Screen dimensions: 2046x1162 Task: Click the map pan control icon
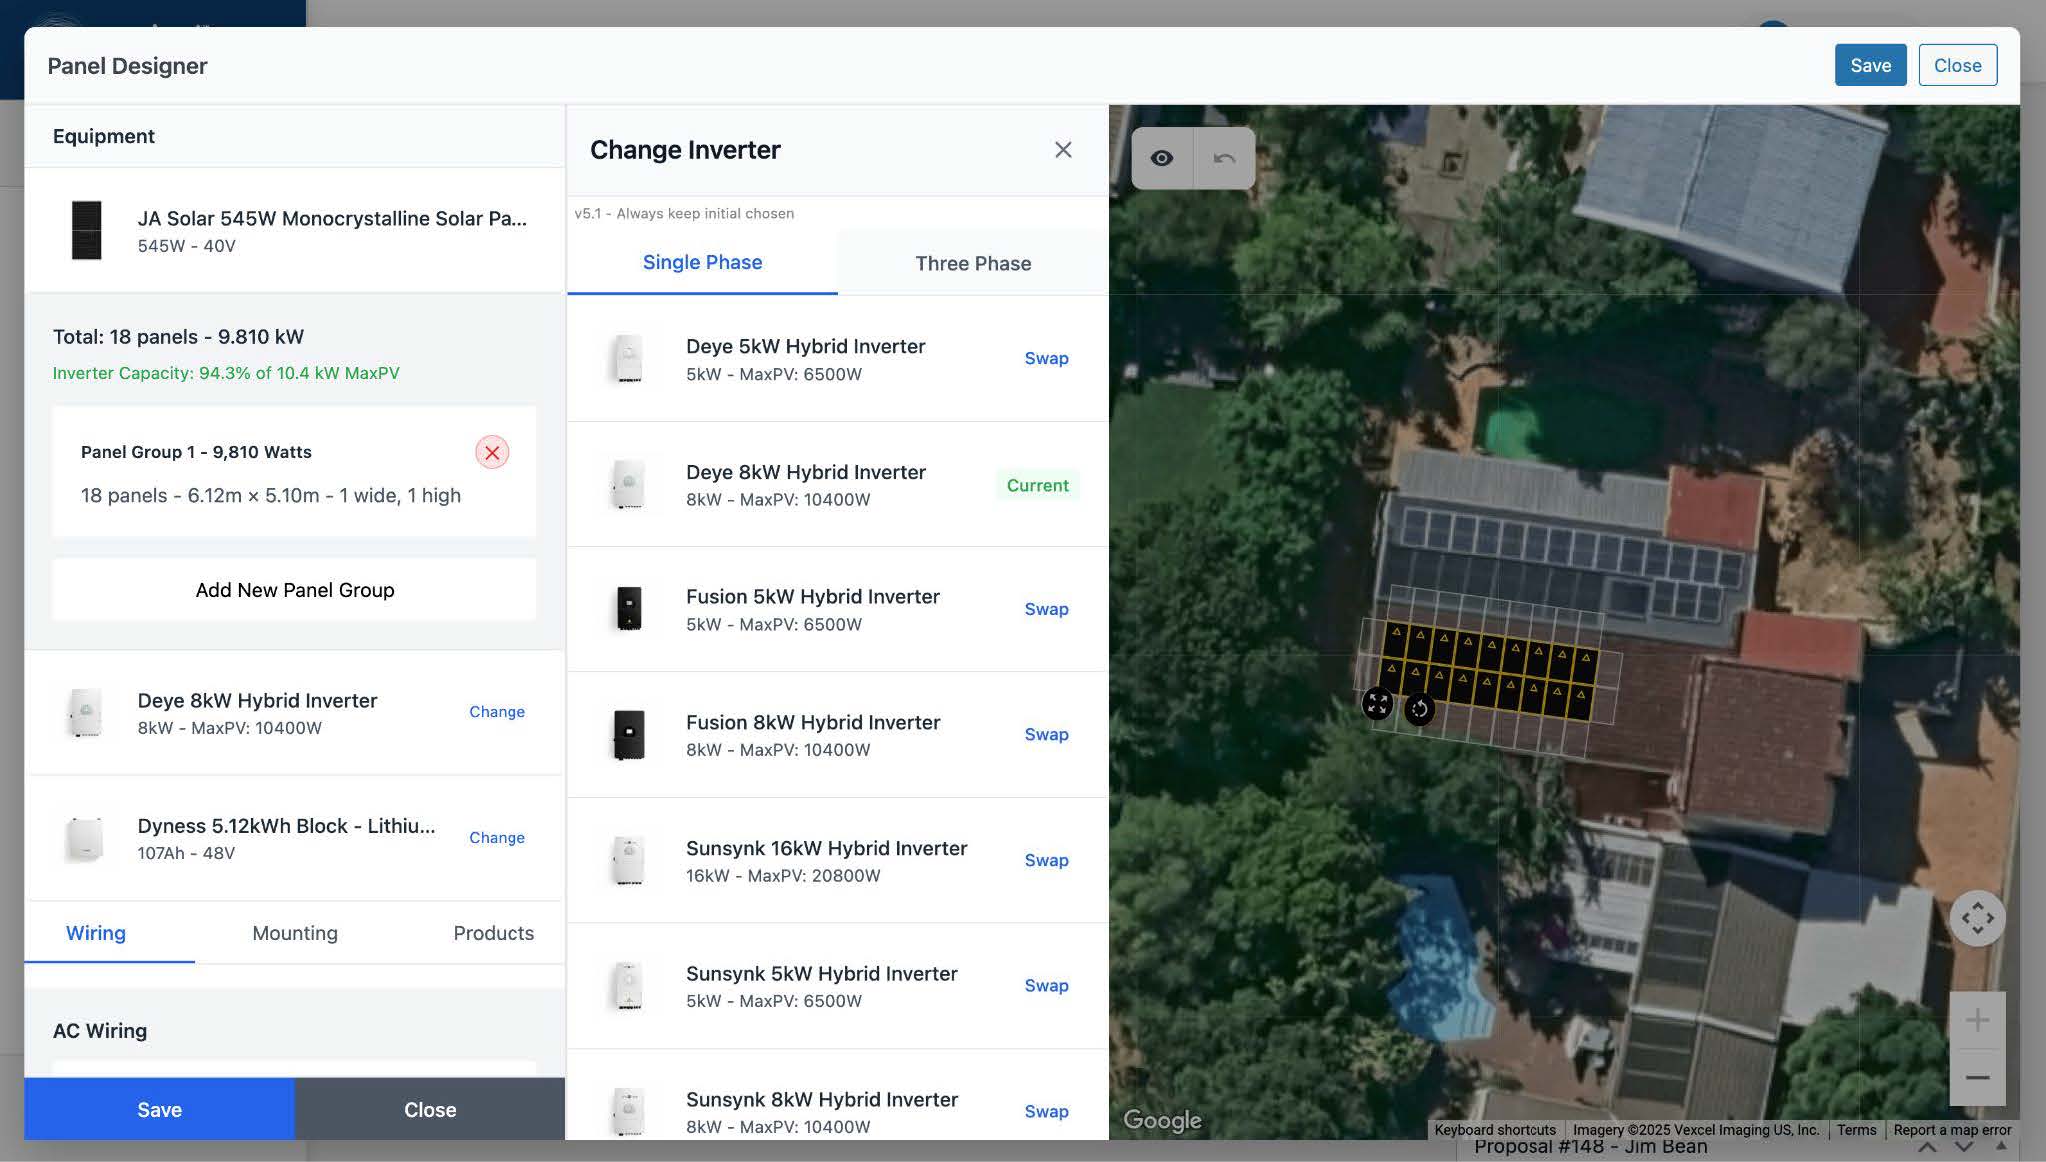(1977, 918)
